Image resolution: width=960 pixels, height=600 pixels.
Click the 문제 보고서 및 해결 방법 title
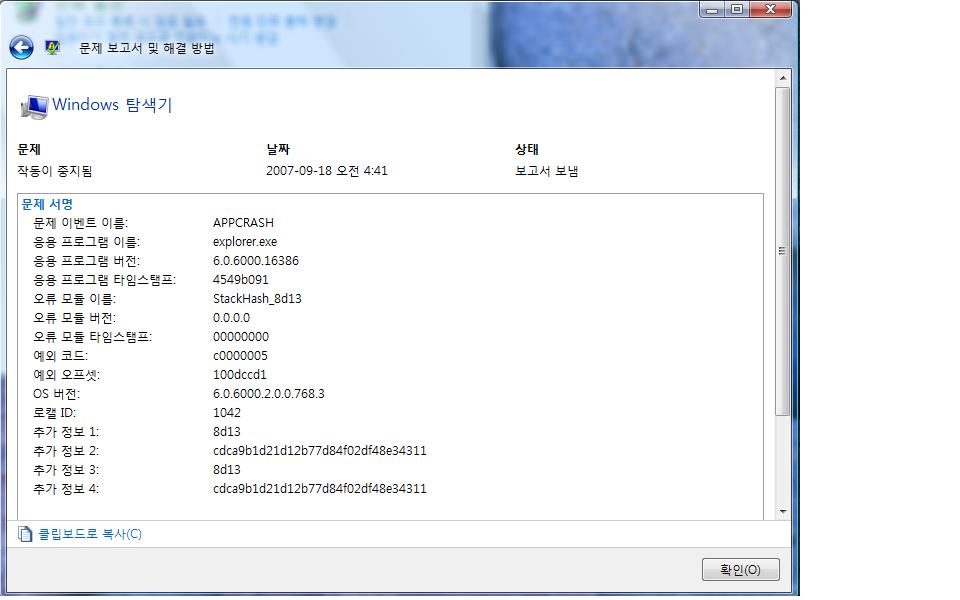(146, 48)
